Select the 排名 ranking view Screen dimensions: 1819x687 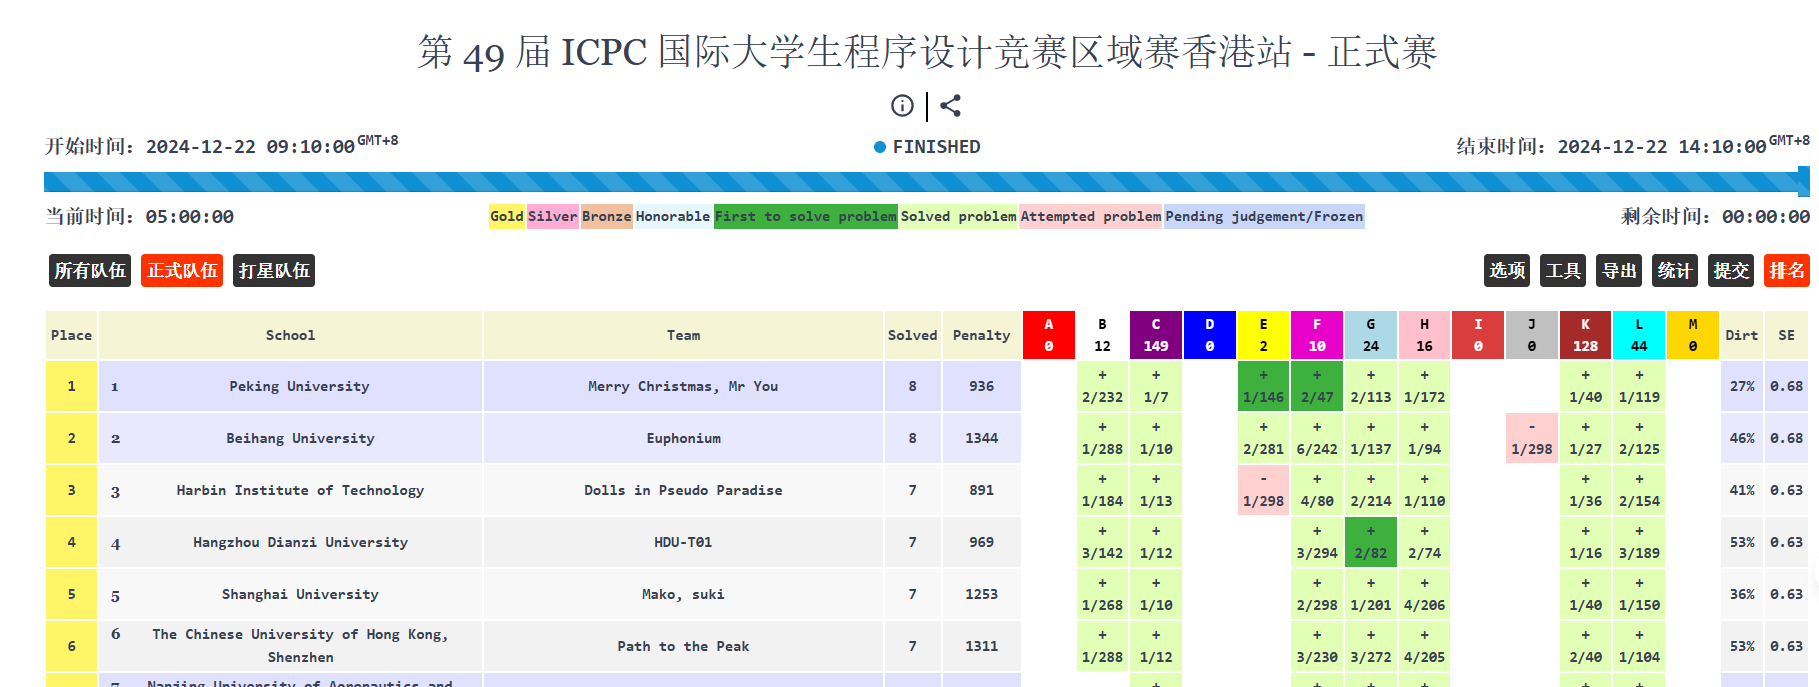(1787, 270)
